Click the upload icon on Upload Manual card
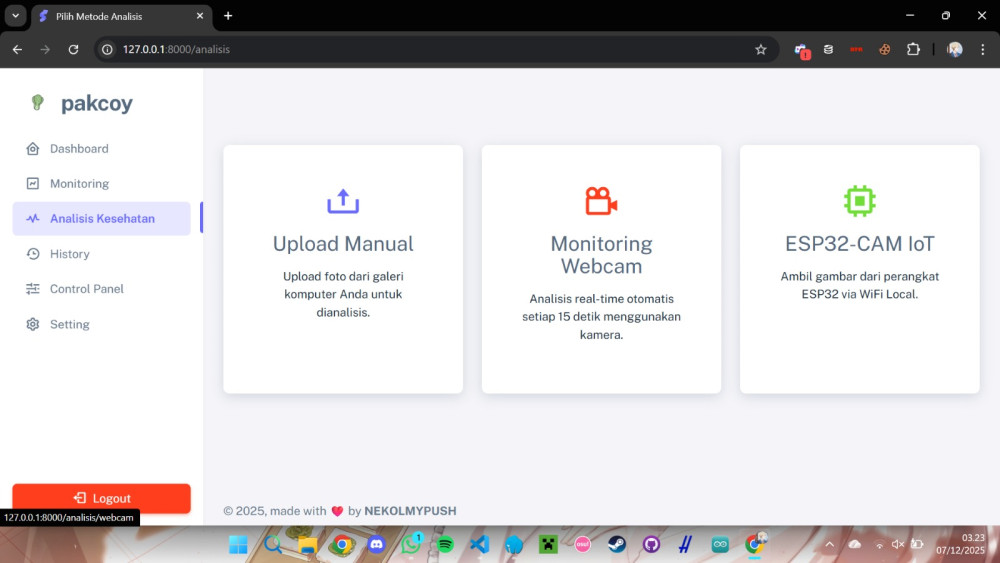The image size is (1000, 563). tap(343, 201)
